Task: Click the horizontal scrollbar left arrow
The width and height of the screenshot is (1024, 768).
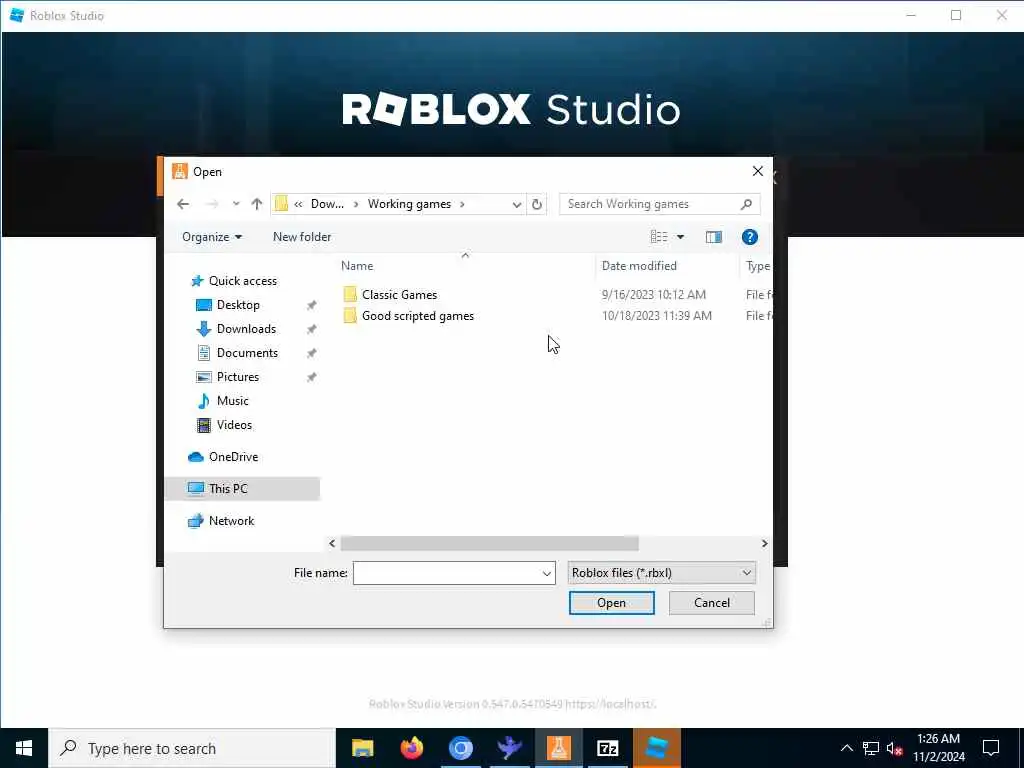Action: 332,543
